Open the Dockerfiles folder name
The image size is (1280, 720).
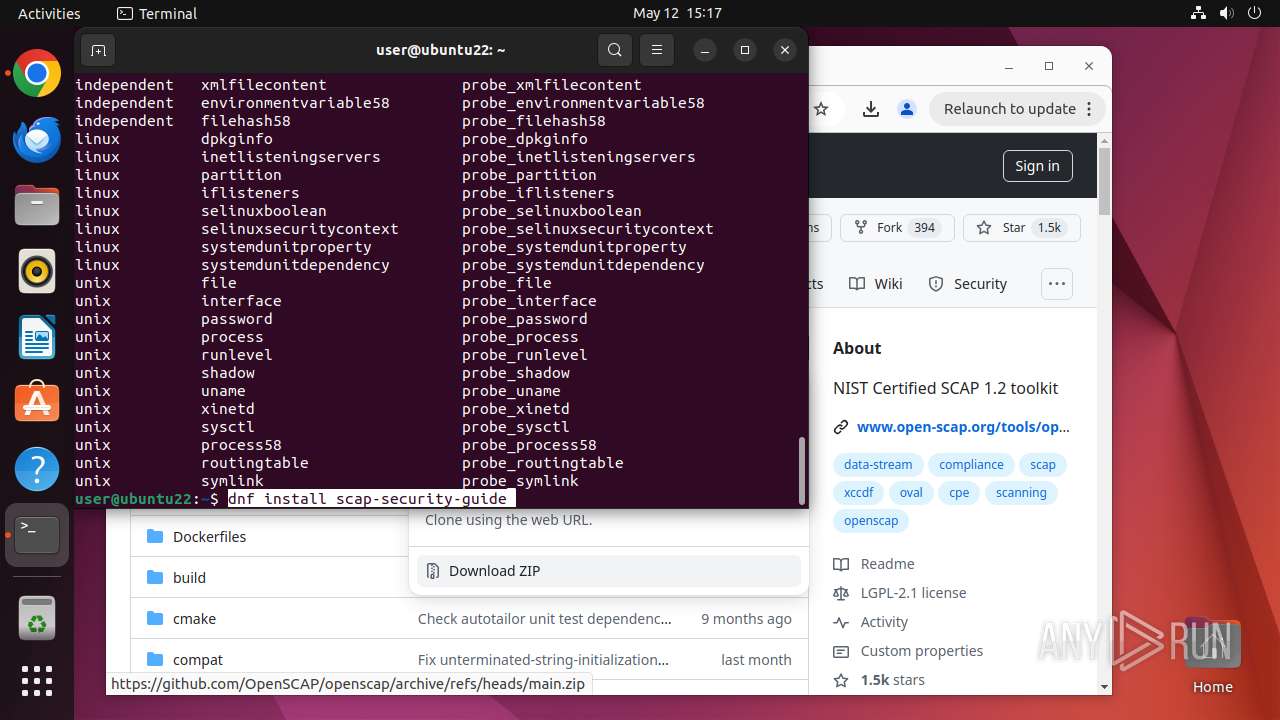(x=209, y=537)
